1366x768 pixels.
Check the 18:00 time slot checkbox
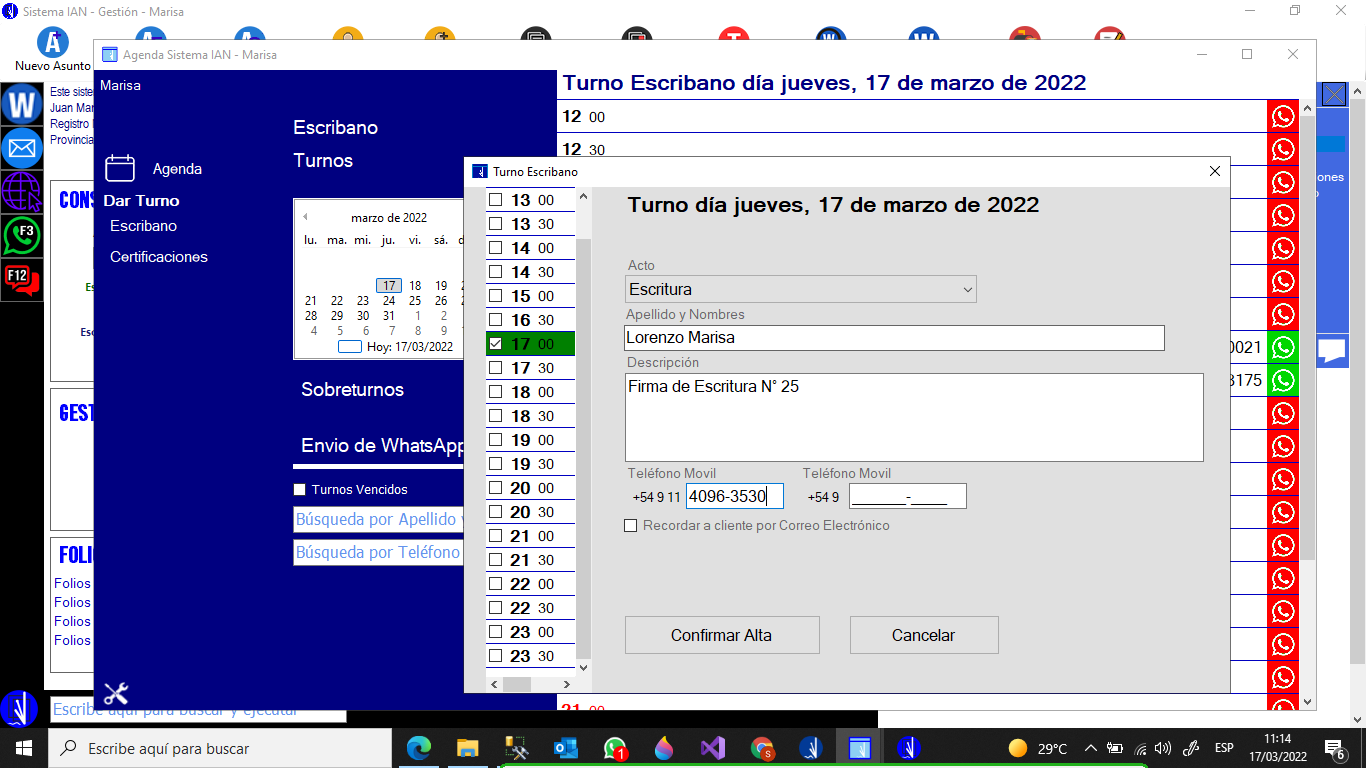(495, 392)
